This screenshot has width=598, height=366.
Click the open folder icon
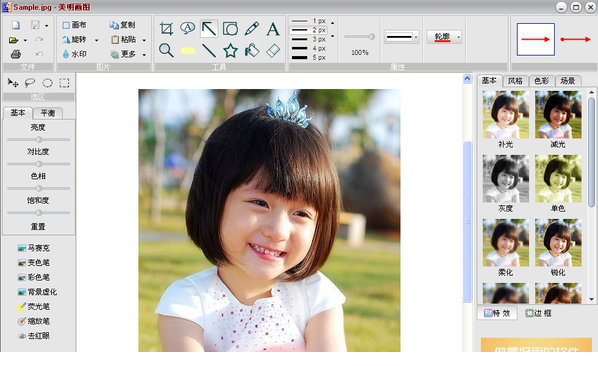tap(14, 40)
